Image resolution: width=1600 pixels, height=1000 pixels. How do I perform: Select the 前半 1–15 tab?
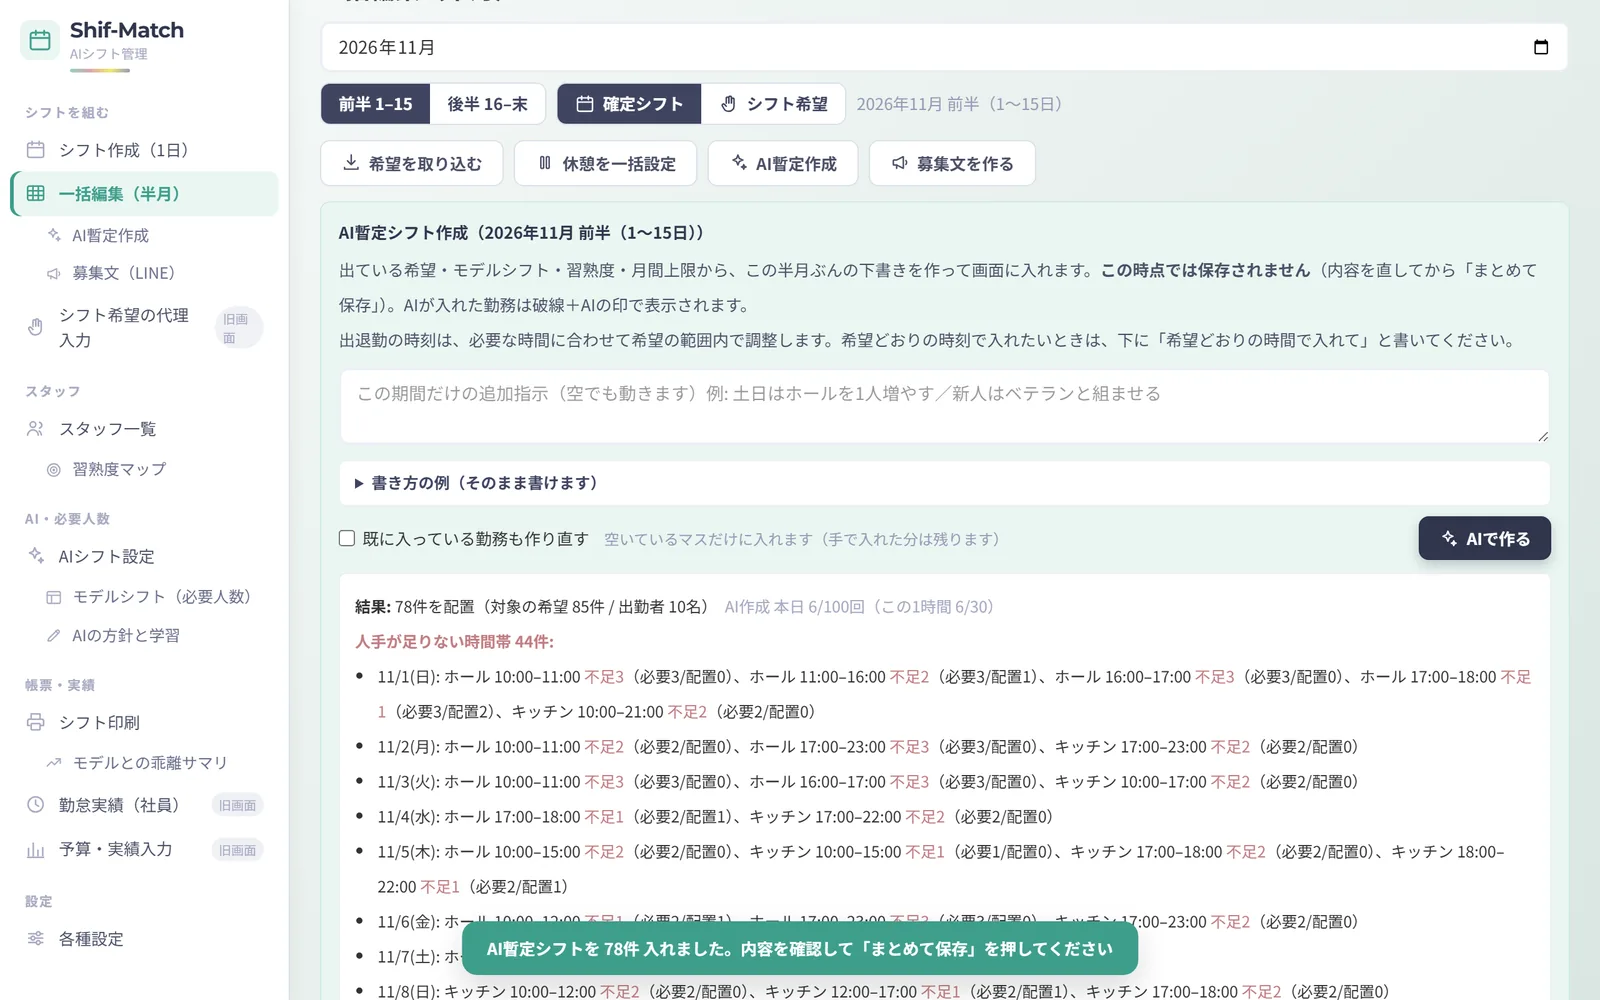pos(375,104)
